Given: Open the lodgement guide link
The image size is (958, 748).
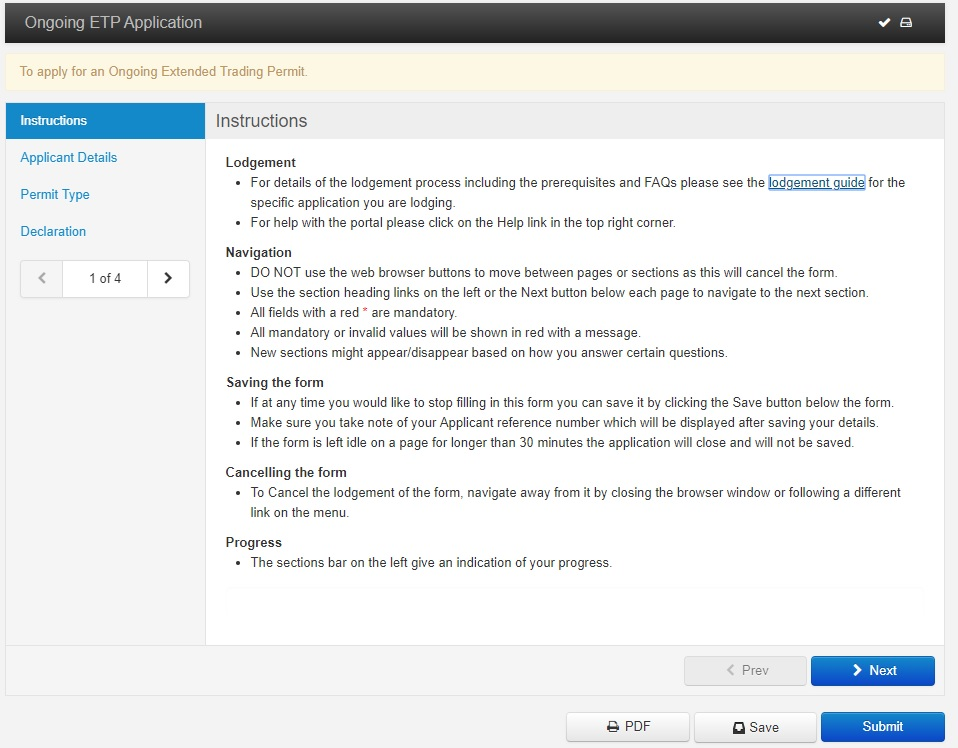Looking at the screenshot, I should [816, 183].
